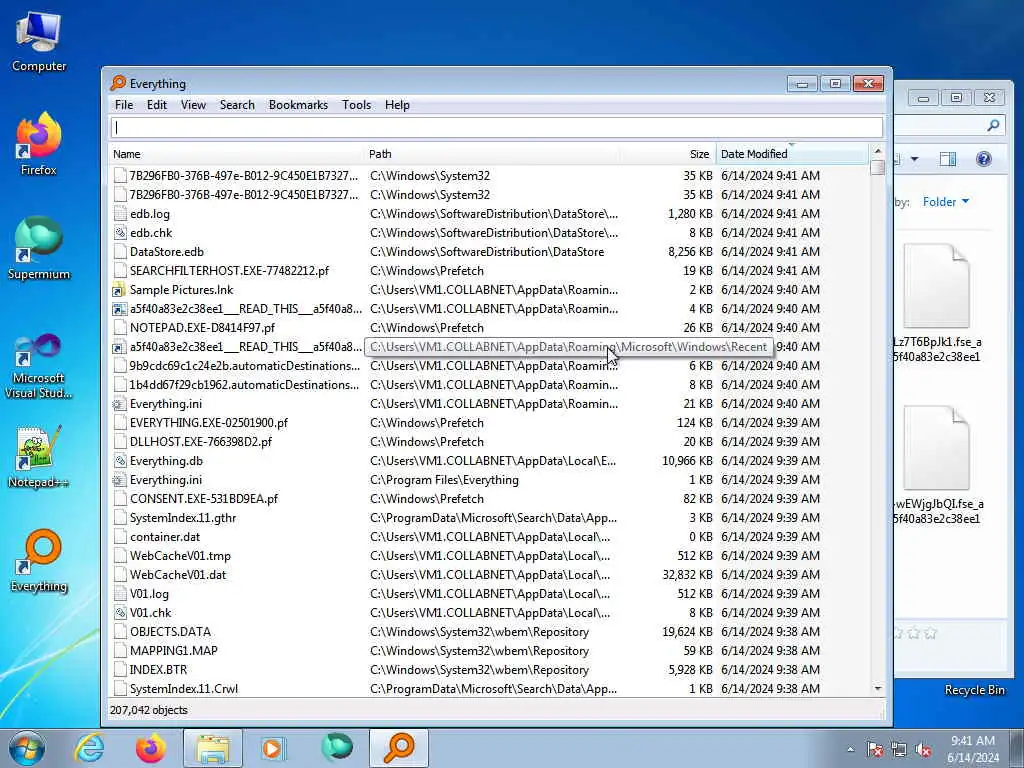Select SEARCHFILTERHOST.EXE-77482212.pf row
The image size is (1024, 768).
[x=490, y=271]
